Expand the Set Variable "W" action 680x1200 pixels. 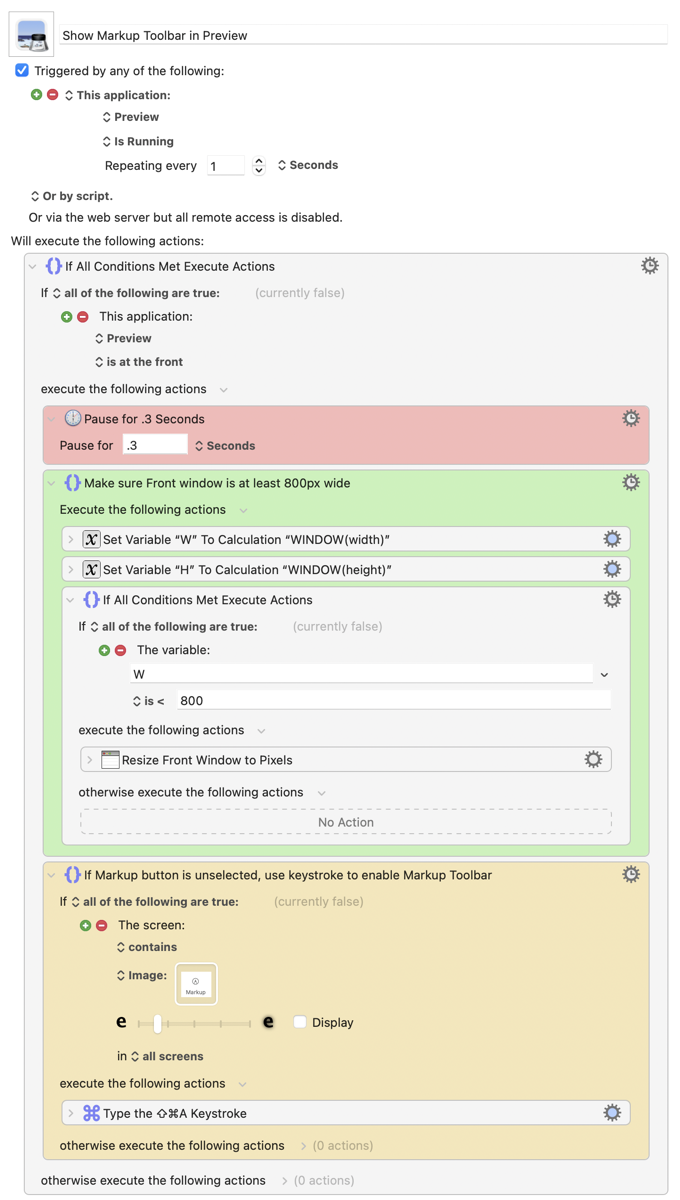point(71,540)
